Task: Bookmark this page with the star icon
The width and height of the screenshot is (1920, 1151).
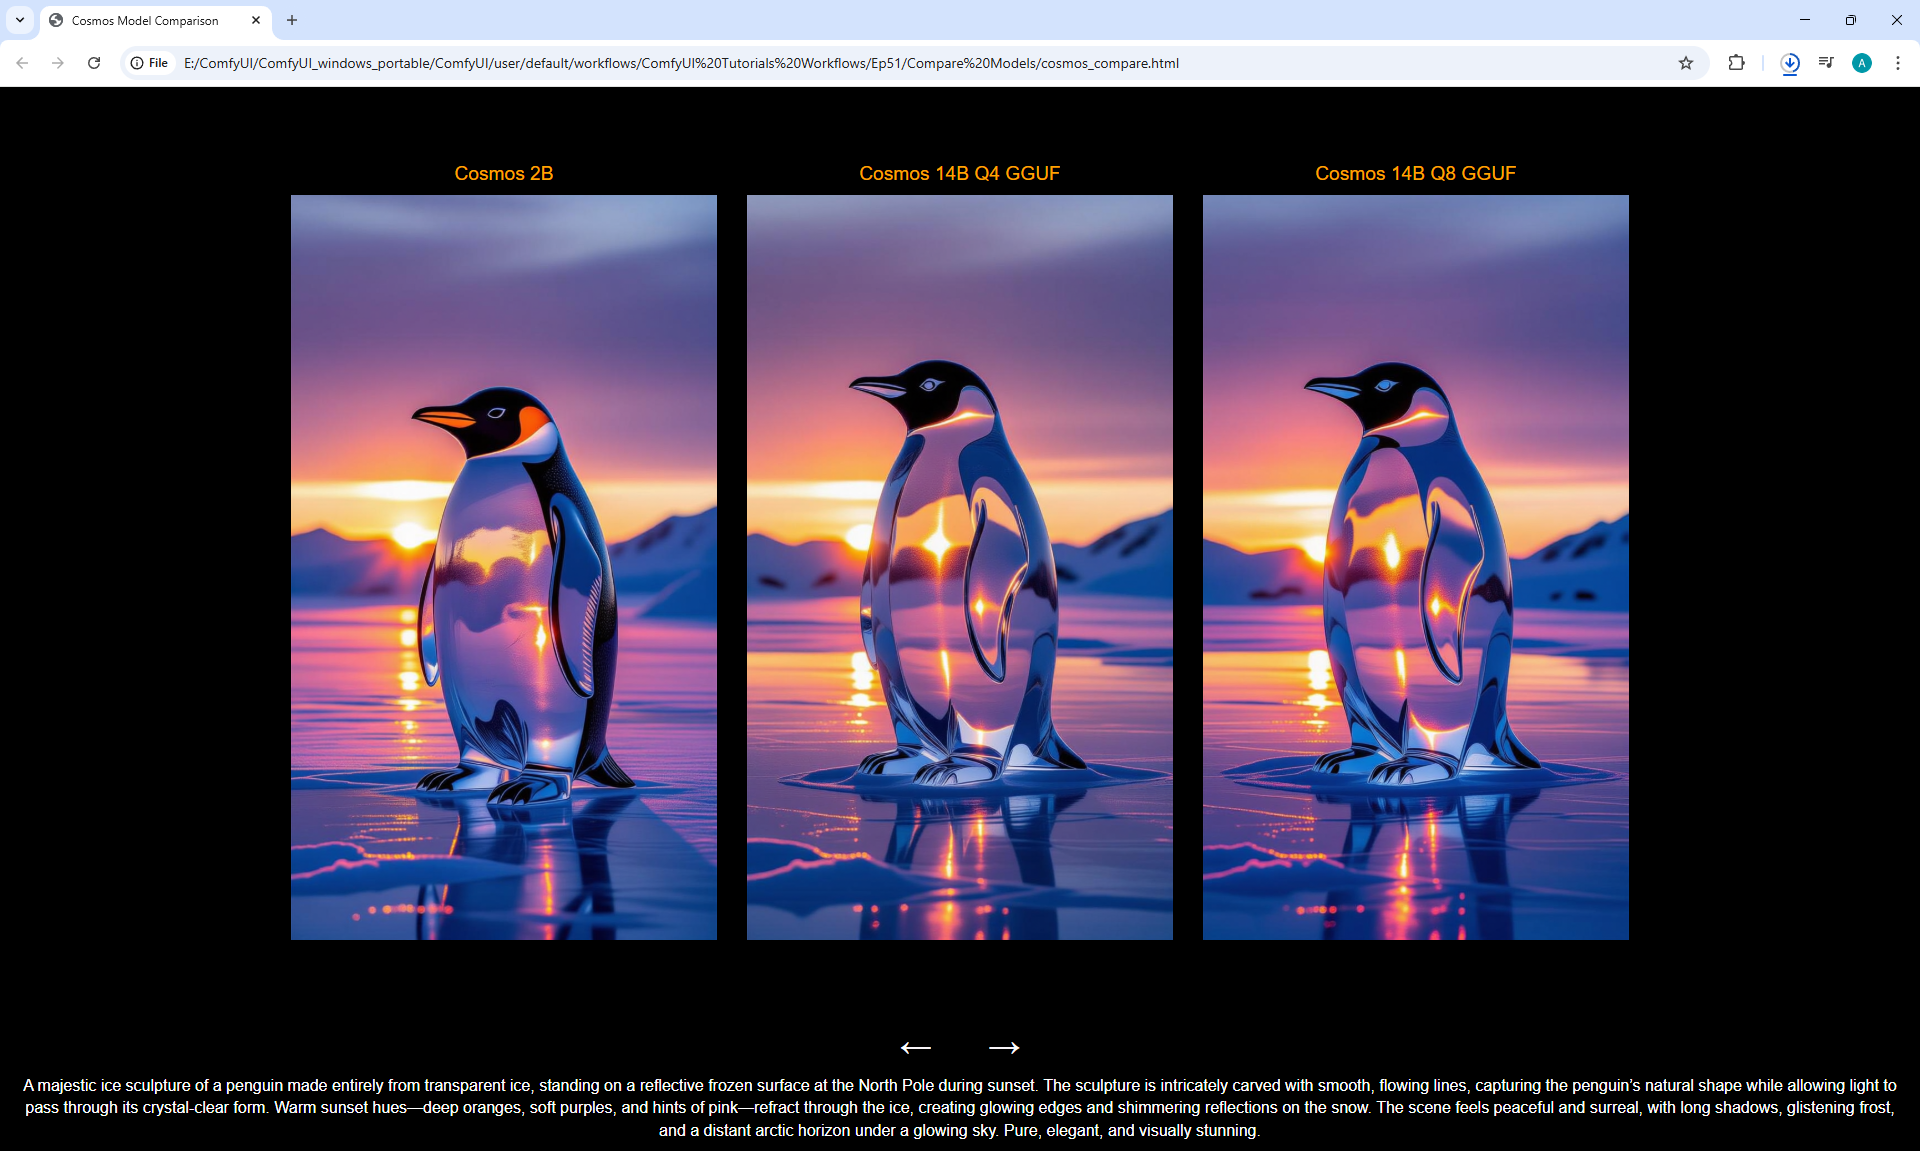Action: [x=1686, y=63]
